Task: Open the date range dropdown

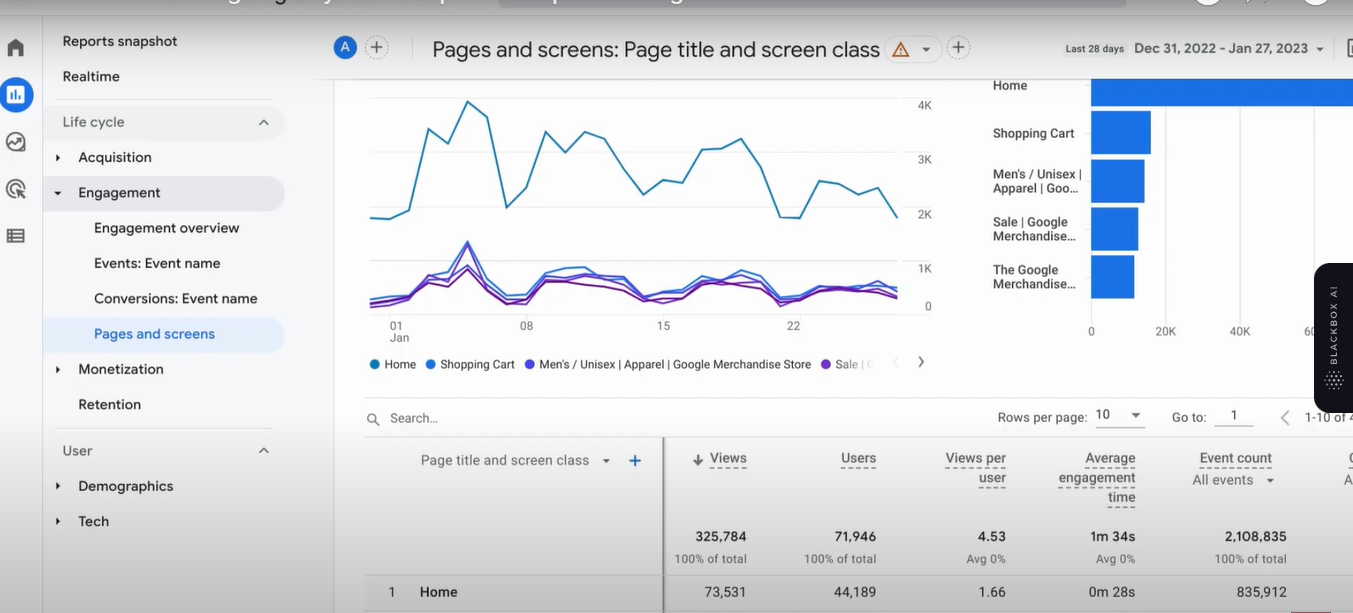Action: pos(1320,49)
